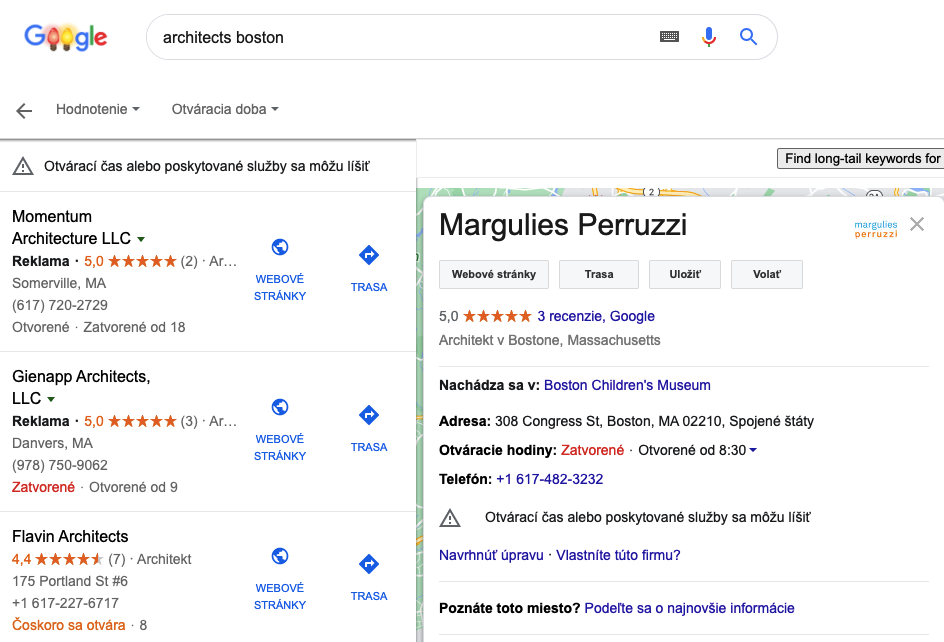Click Navrhnúť úpravu link

491,555
